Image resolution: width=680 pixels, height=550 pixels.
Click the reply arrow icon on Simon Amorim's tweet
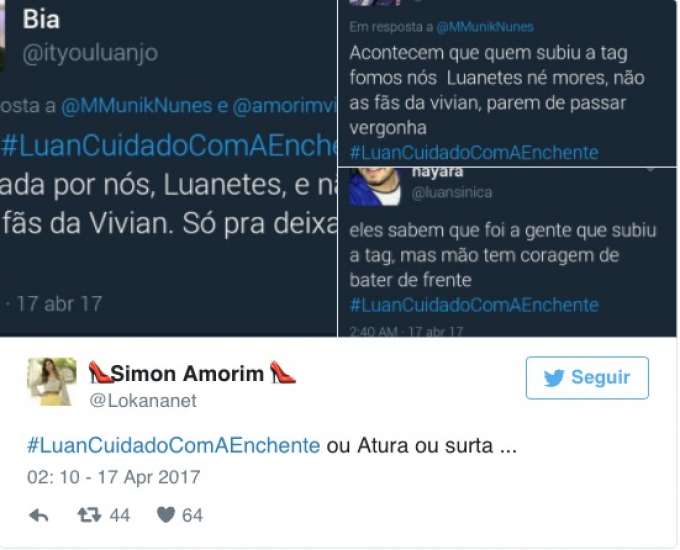[39, 515]
